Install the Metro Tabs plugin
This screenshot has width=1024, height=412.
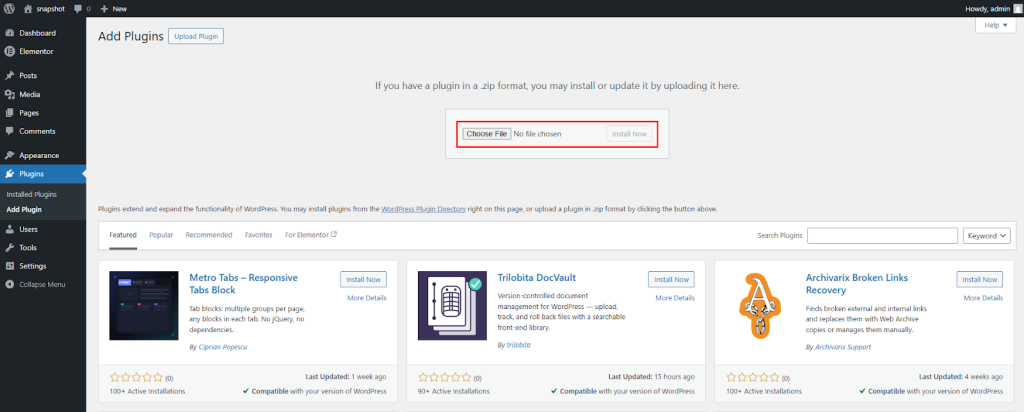pyautogui.click(x=363, y=279)
